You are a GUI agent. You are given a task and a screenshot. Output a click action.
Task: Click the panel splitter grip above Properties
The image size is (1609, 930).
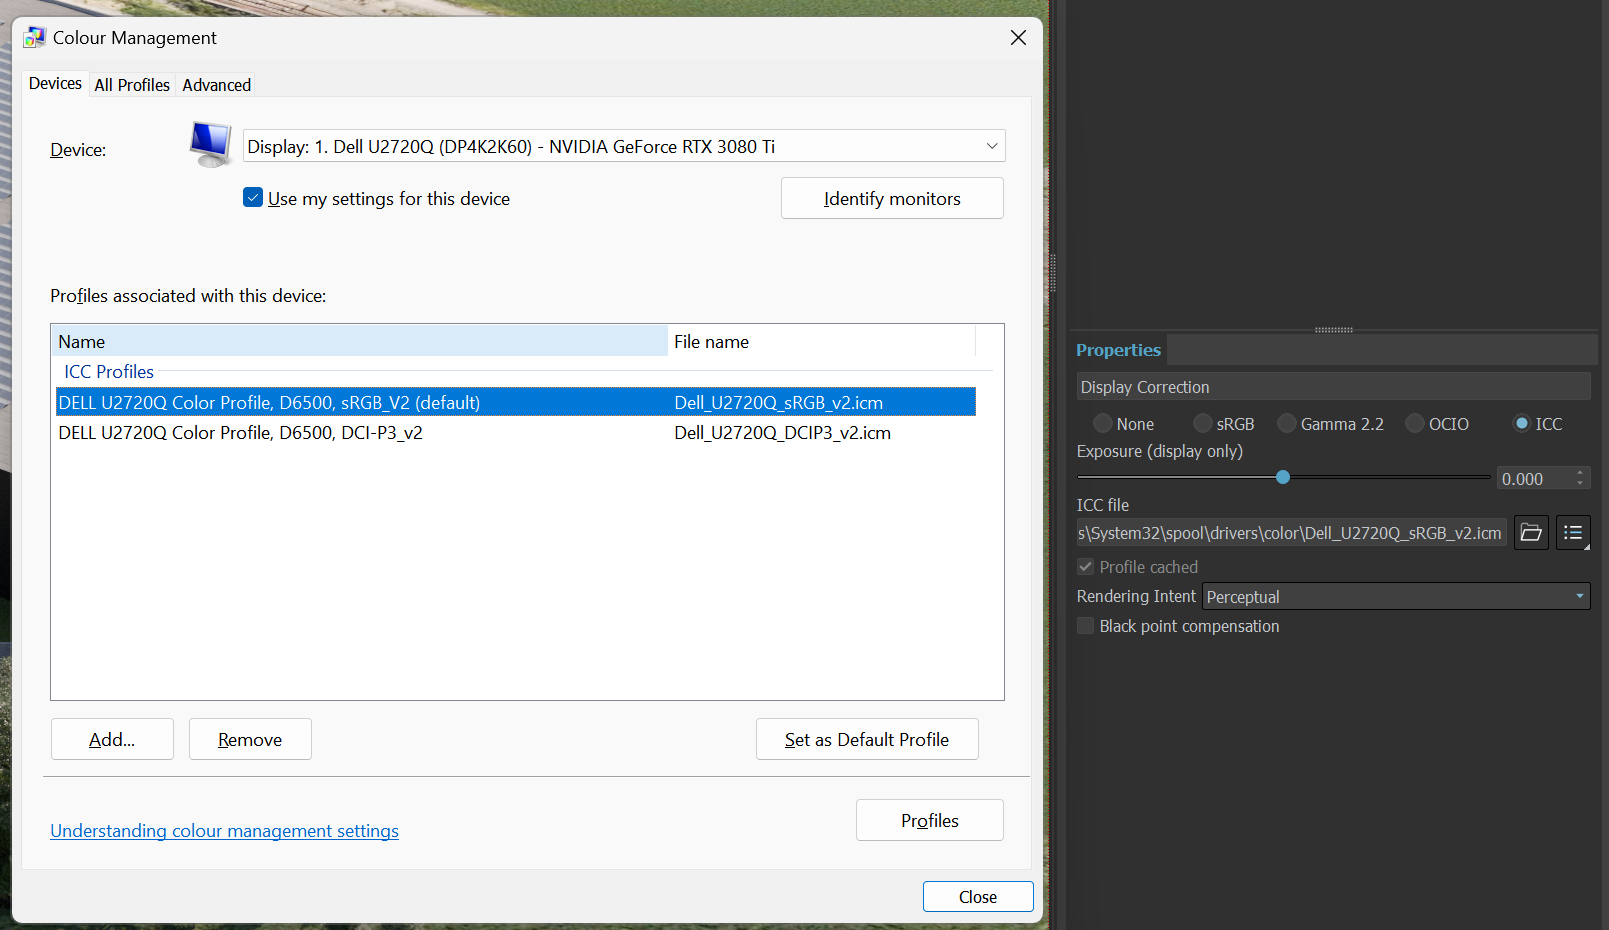(x=1333, y=329)
